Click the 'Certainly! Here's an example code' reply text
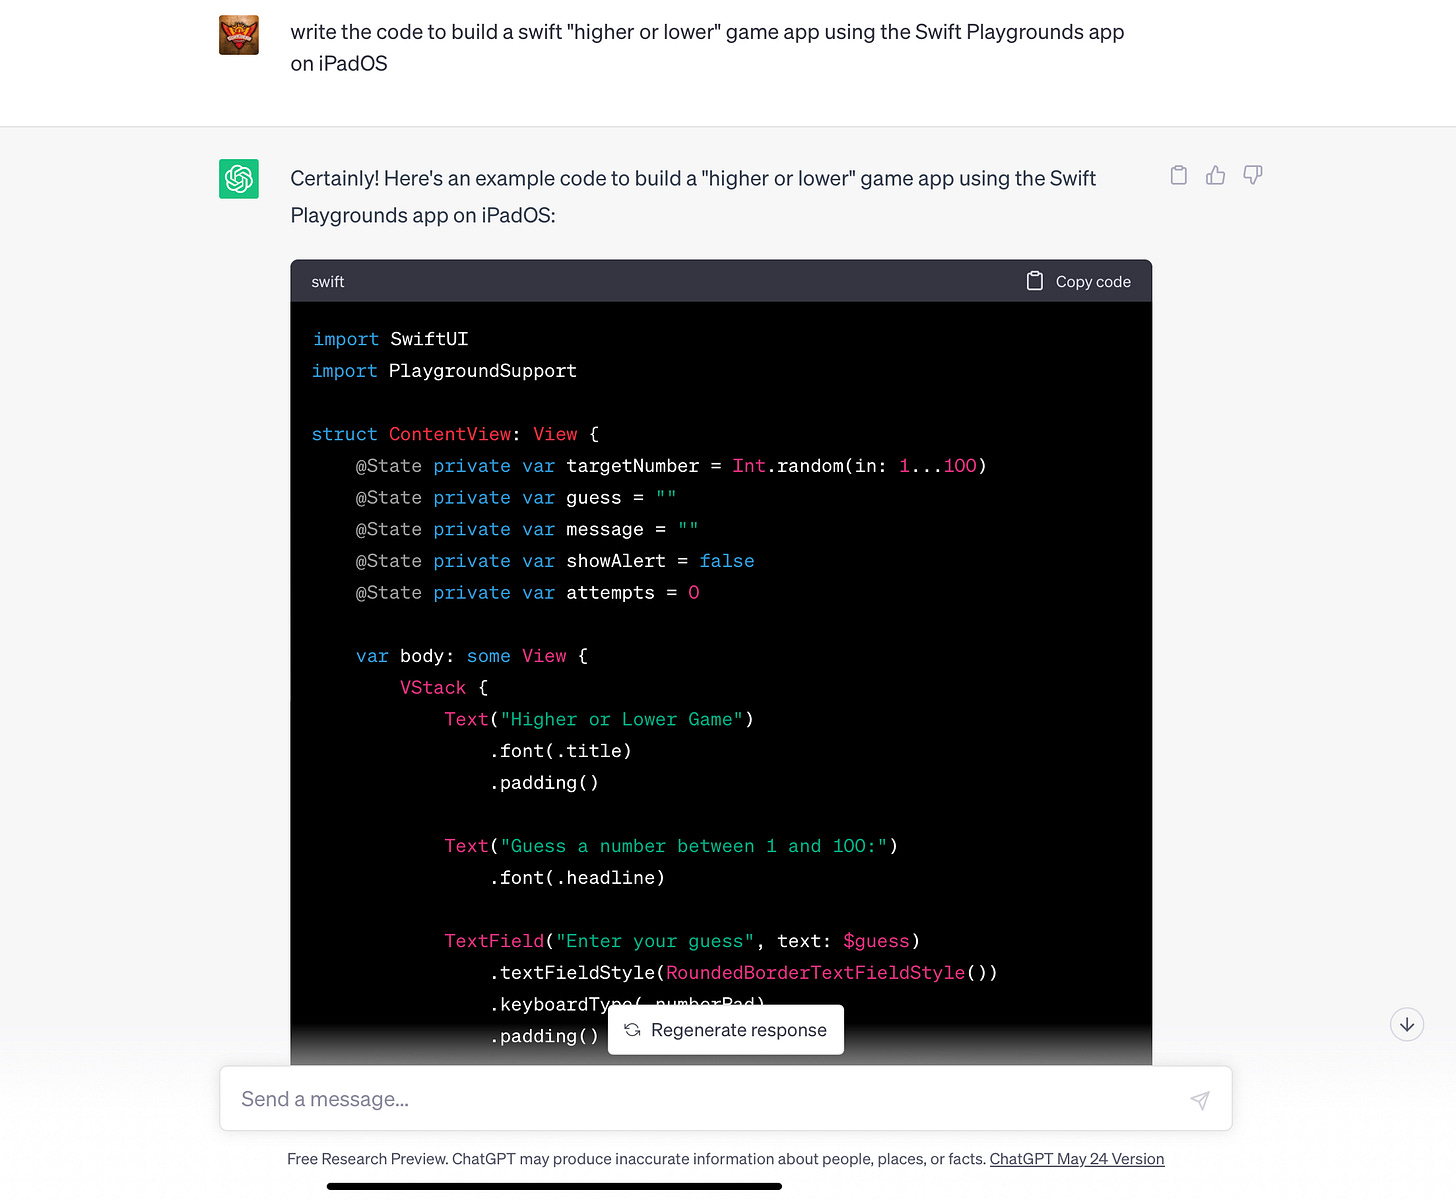 click(693, 196)
